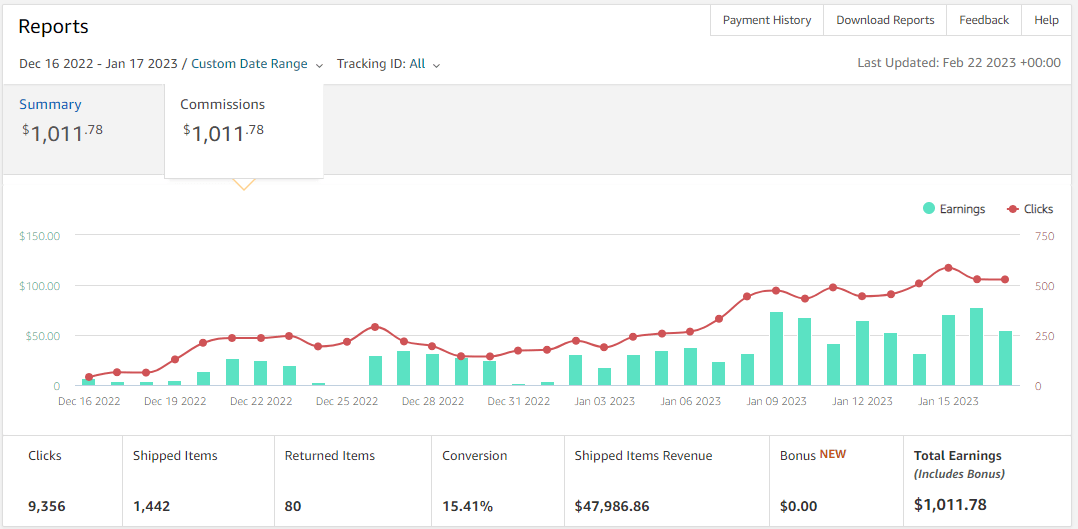Switch to the Summary tab
This screenshot has width=1078, height=529.
[50, 104]
